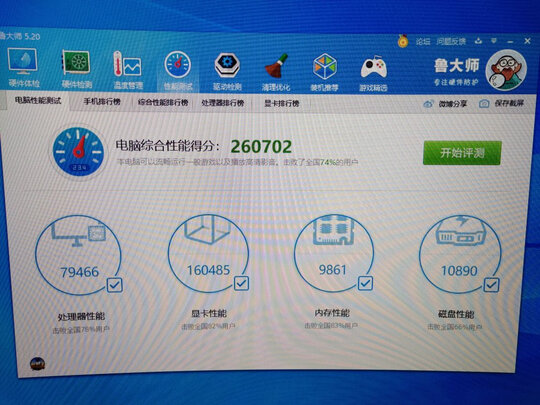Open the 问题反馈 feedback link
The width and height of the screenshot is (540, 405).
[451, 41]
